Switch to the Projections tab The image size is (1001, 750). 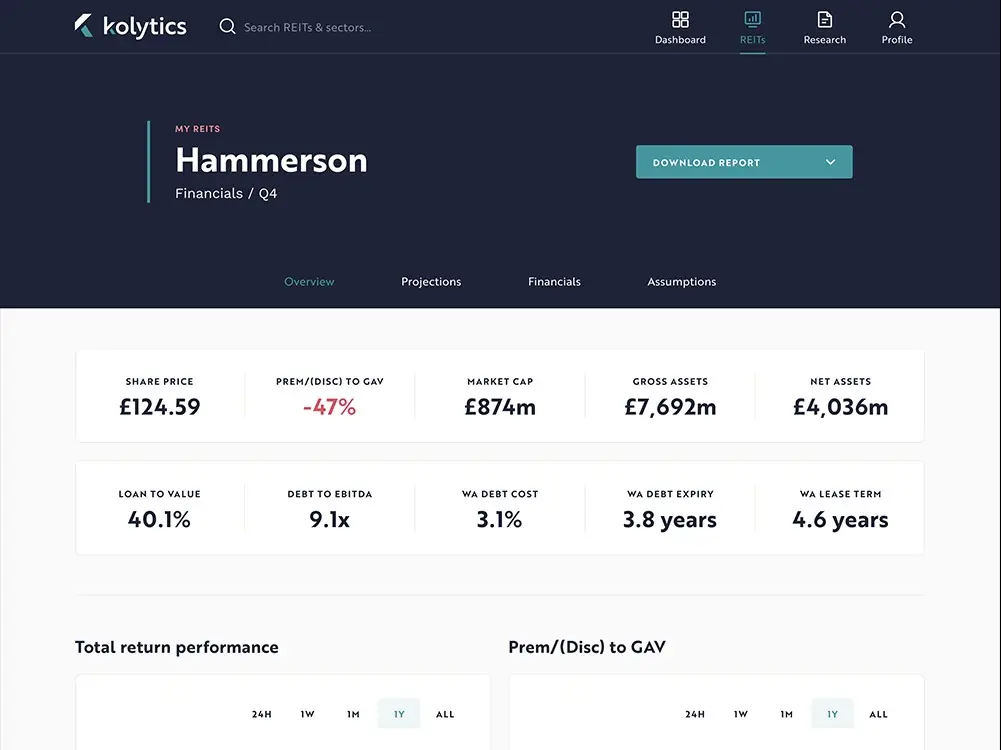click(x=431, y=282)
